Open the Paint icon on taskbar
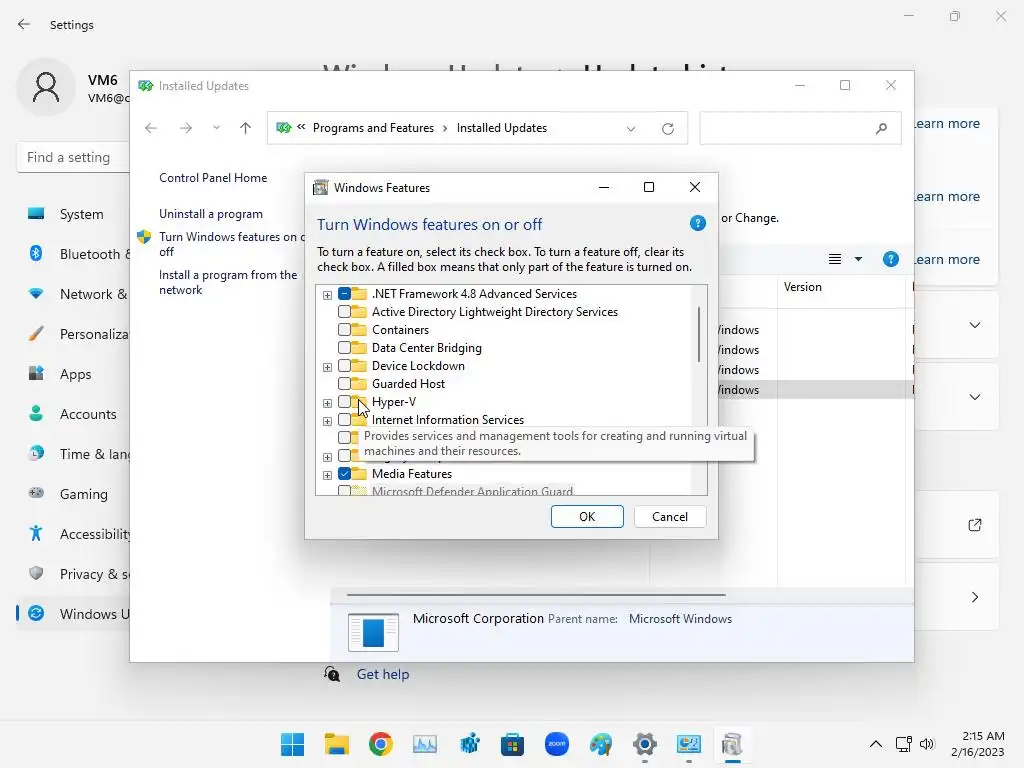Image resolution: width=1024 pixels, height=768 pixels. click(601, 744)
